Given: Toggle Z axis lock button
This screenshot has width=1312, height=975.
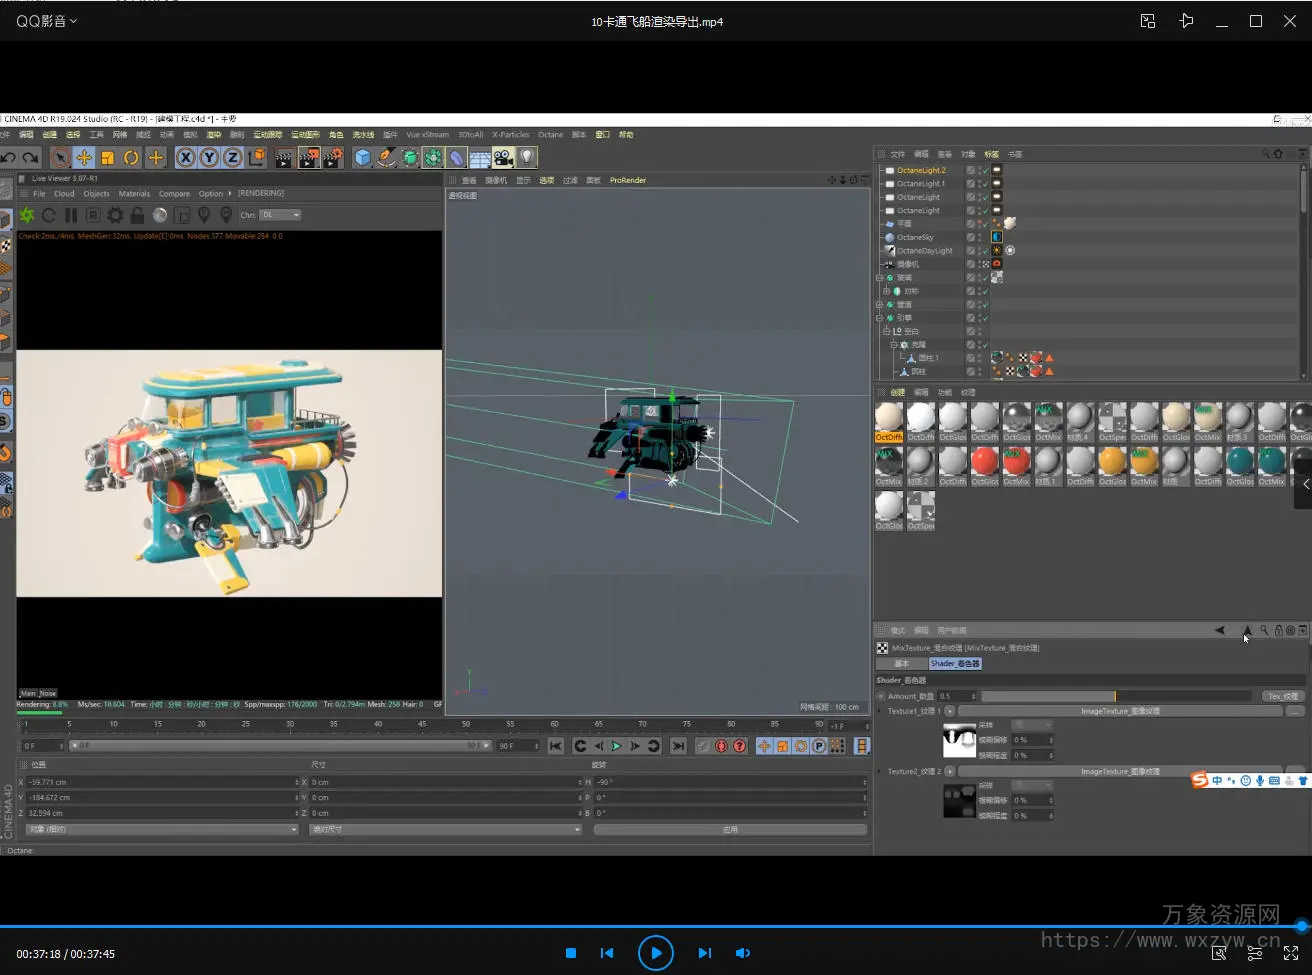Looking at the screenshot, I should (x=232, y=158).
